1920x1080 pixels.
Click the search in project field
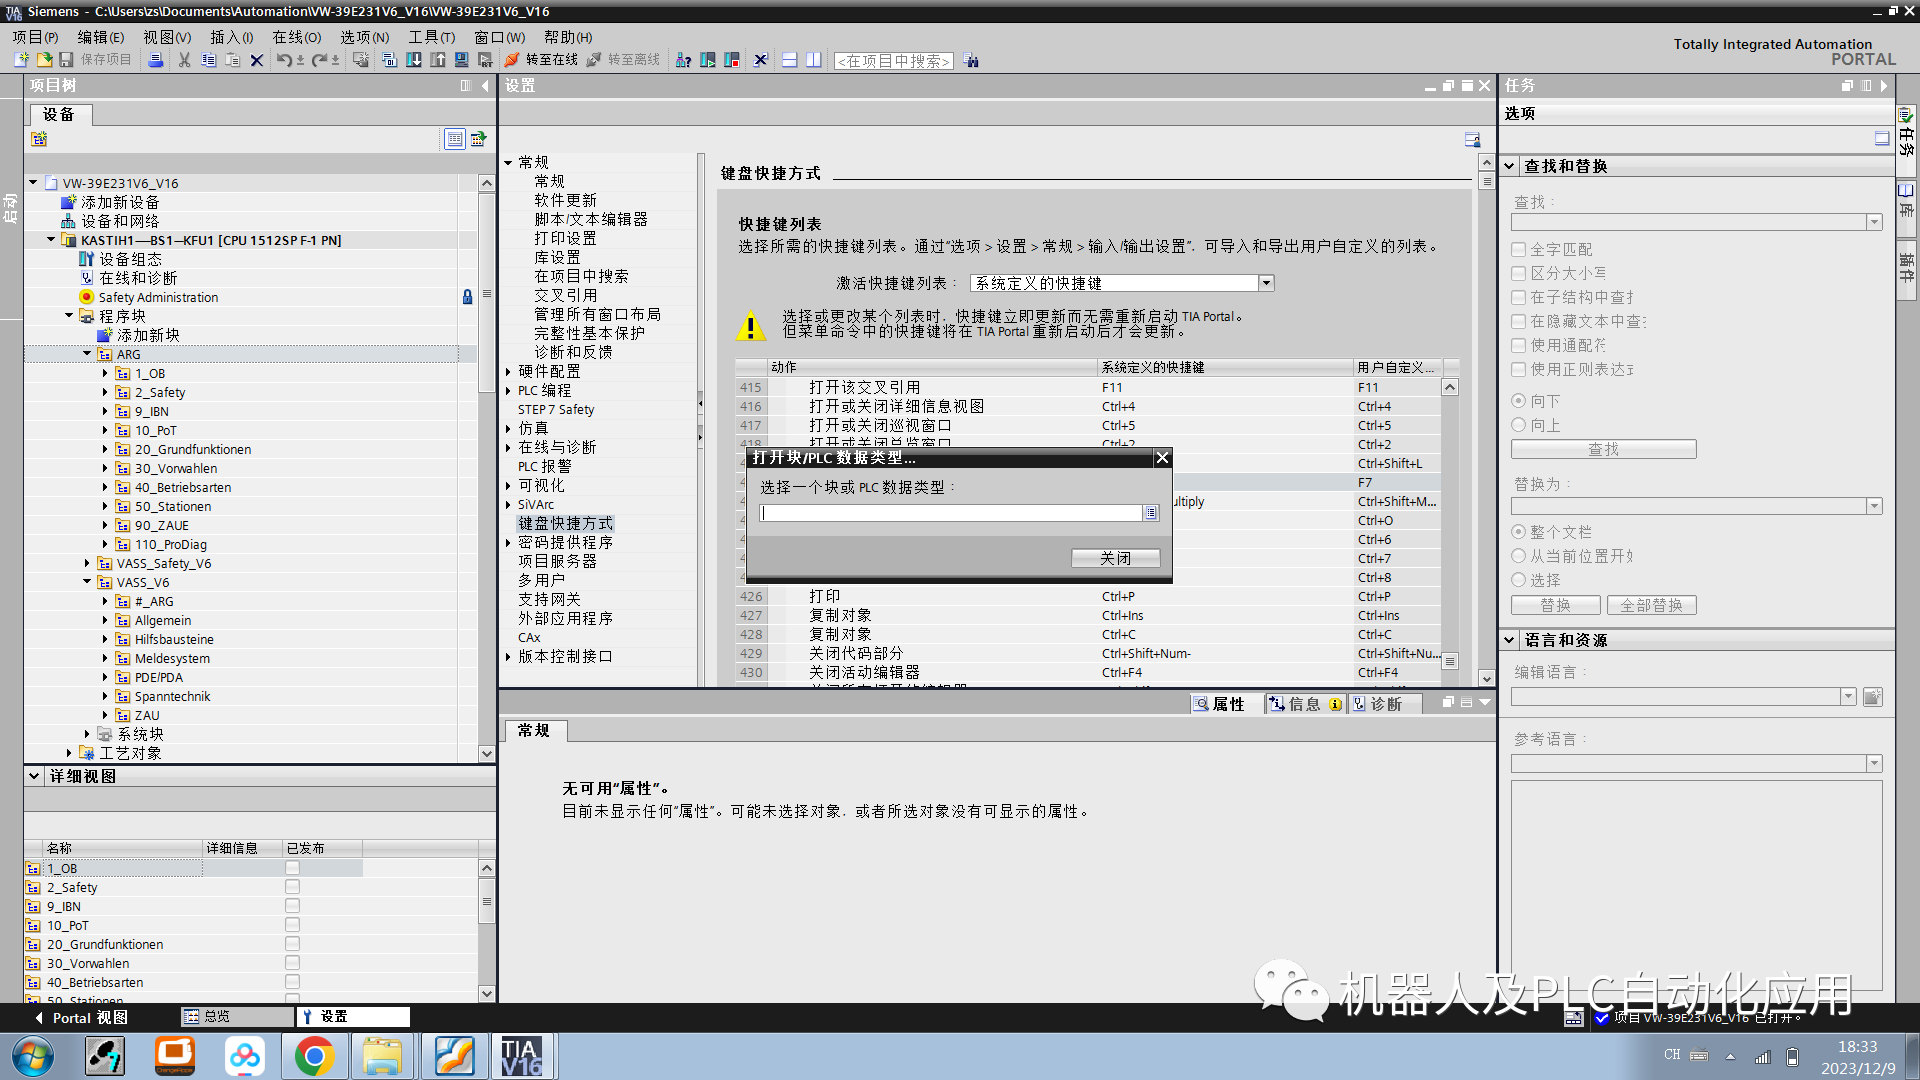pos(893,61)
